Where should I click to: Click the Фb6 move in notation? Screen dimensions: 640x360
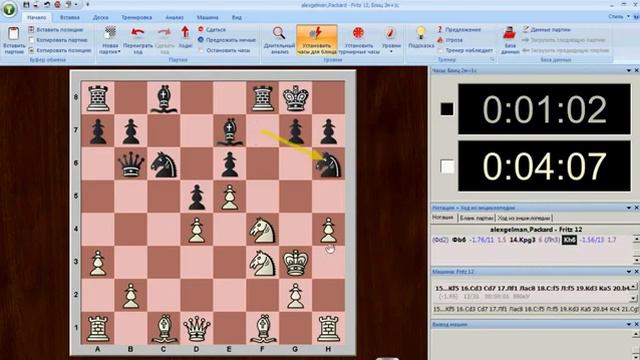click(459, 240)
